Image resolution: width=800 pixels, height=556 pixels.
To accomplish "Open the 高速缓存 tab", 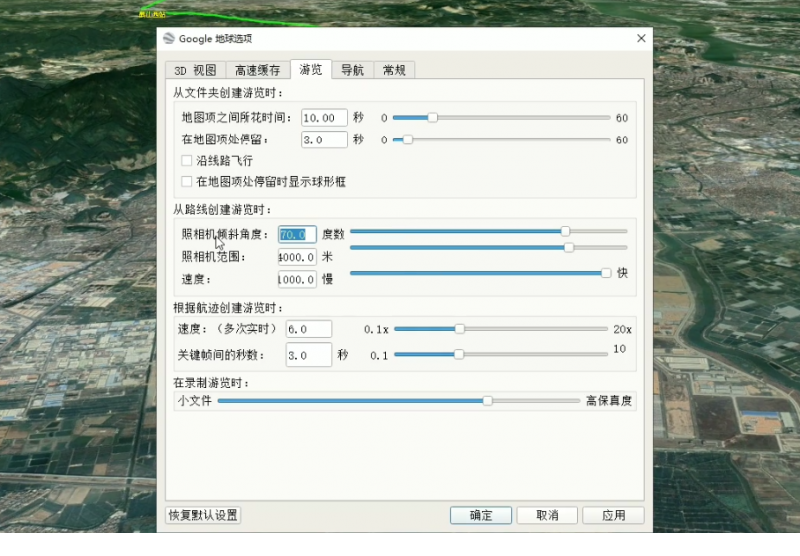I will coord(258,70).
